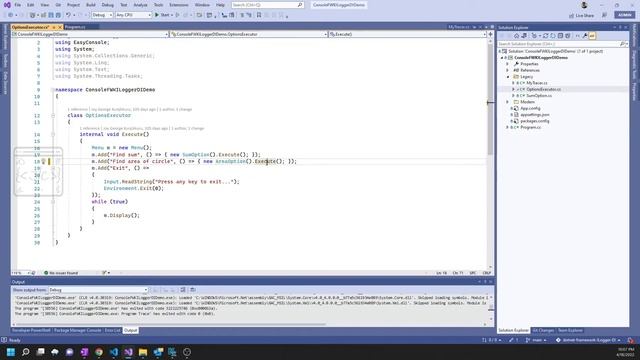The width and height of the screenshot is (640, 360).
Task: Collapse the Legacy folder
Action: (x=508, y=77)
